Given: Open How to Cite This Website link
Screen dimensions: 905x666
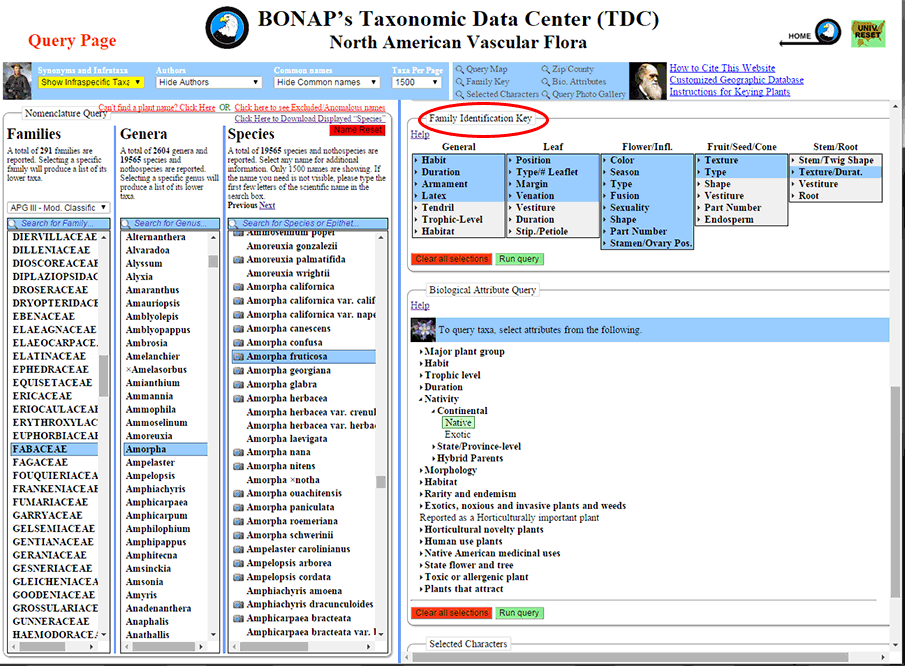Looking at the screenshot, I should (722, 68).
